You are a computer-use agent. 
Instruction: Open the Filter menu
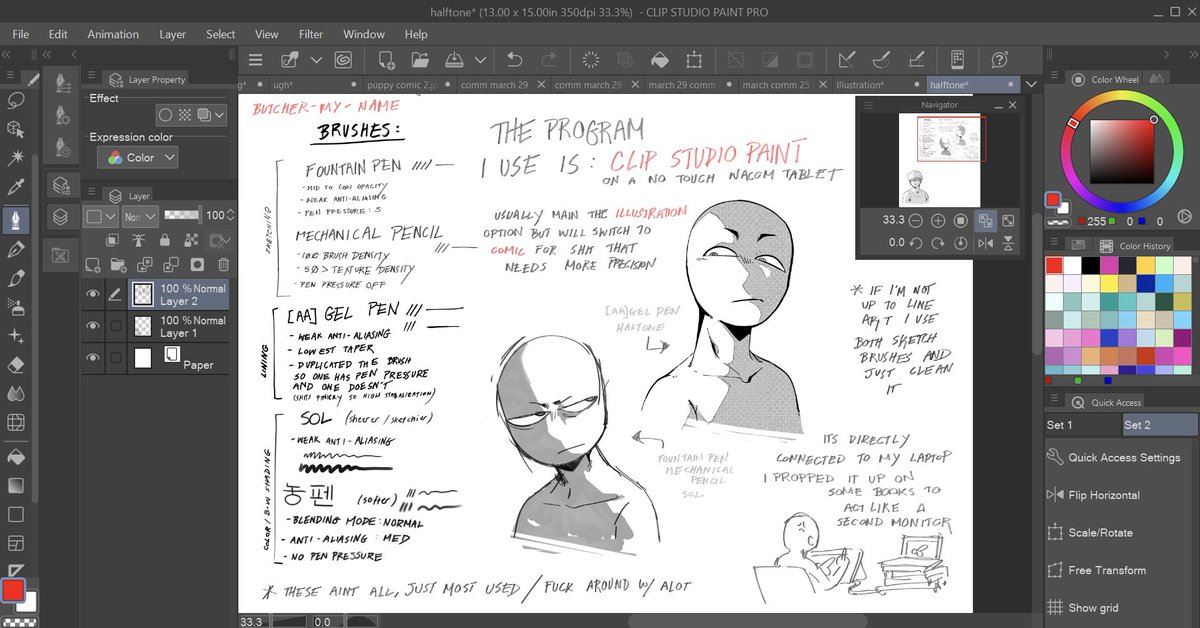tap(311, 34)
